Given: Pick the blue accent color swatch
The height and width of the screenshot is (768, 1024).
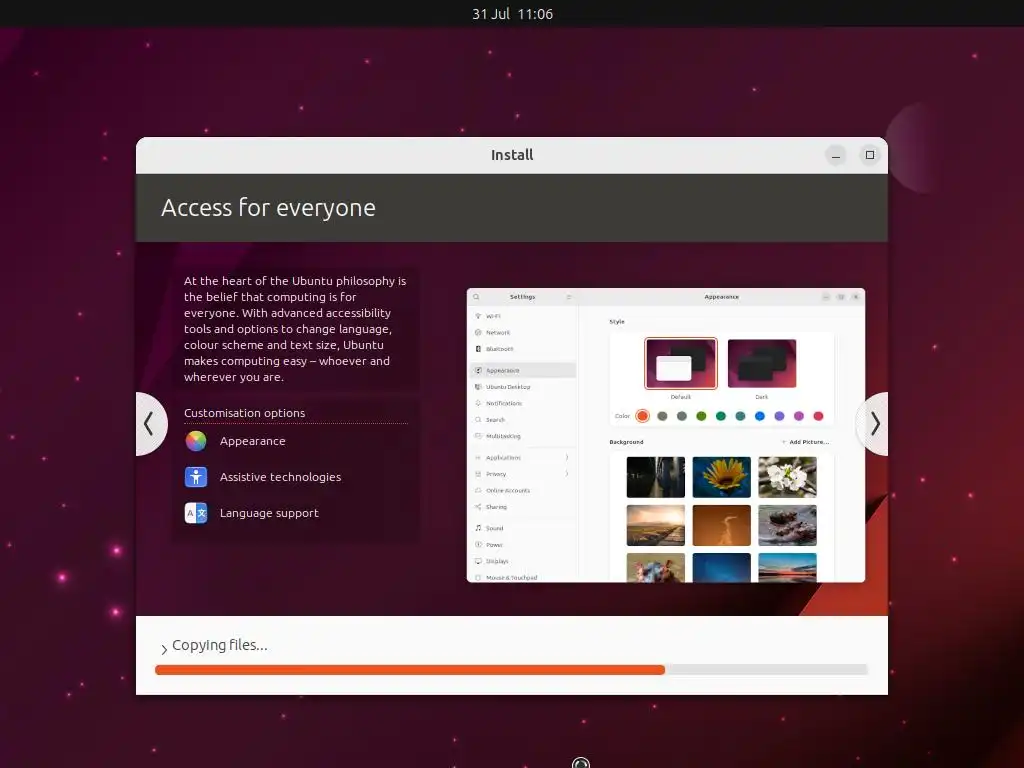Looking at the screenshot, I should (760, 416).
